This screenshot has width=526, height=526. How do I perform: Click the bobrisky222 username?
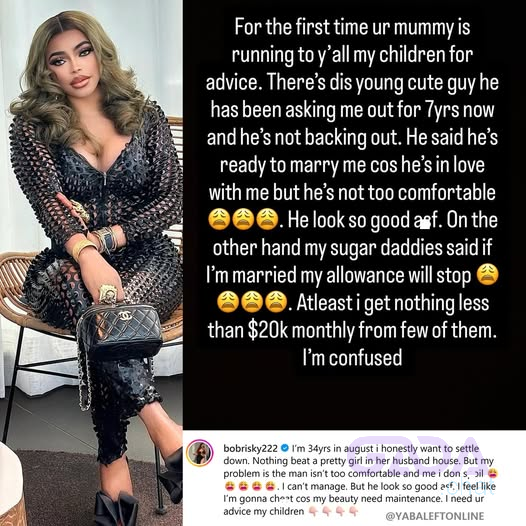pos(250,449)
